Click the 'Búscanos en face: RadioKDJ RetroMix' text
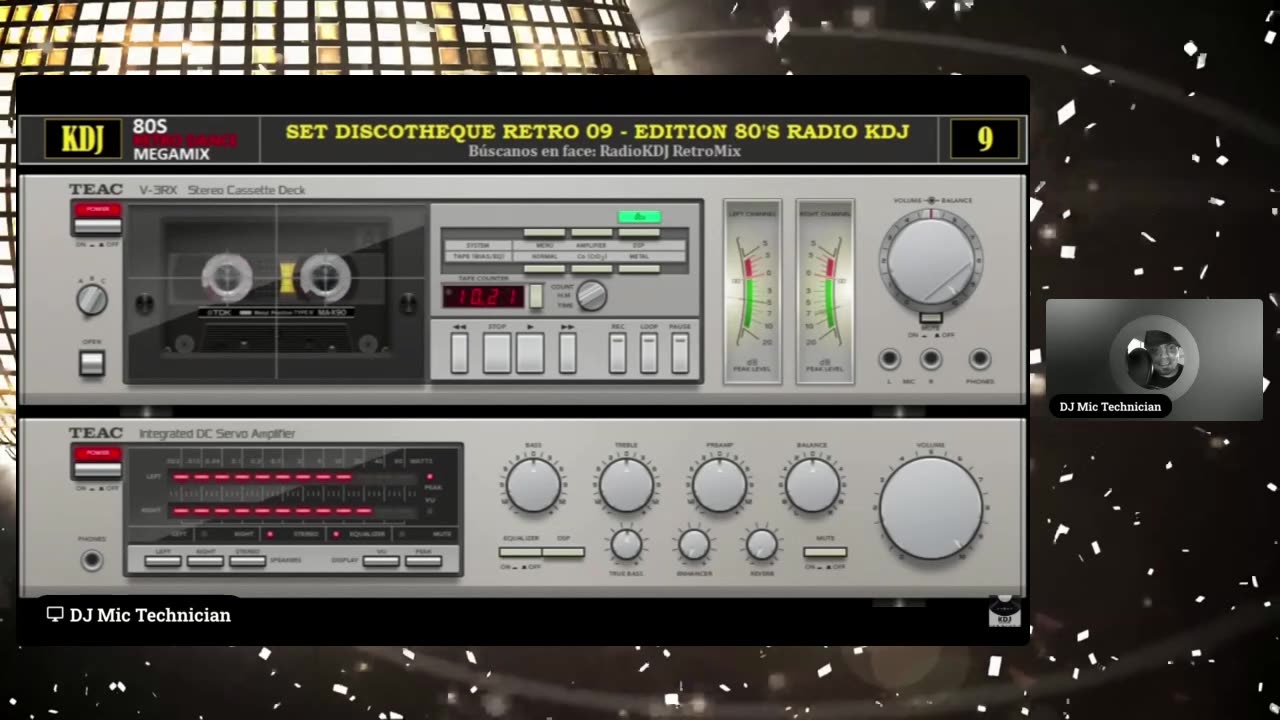Screen dimensions: 1280x720 tap(604, 151)
